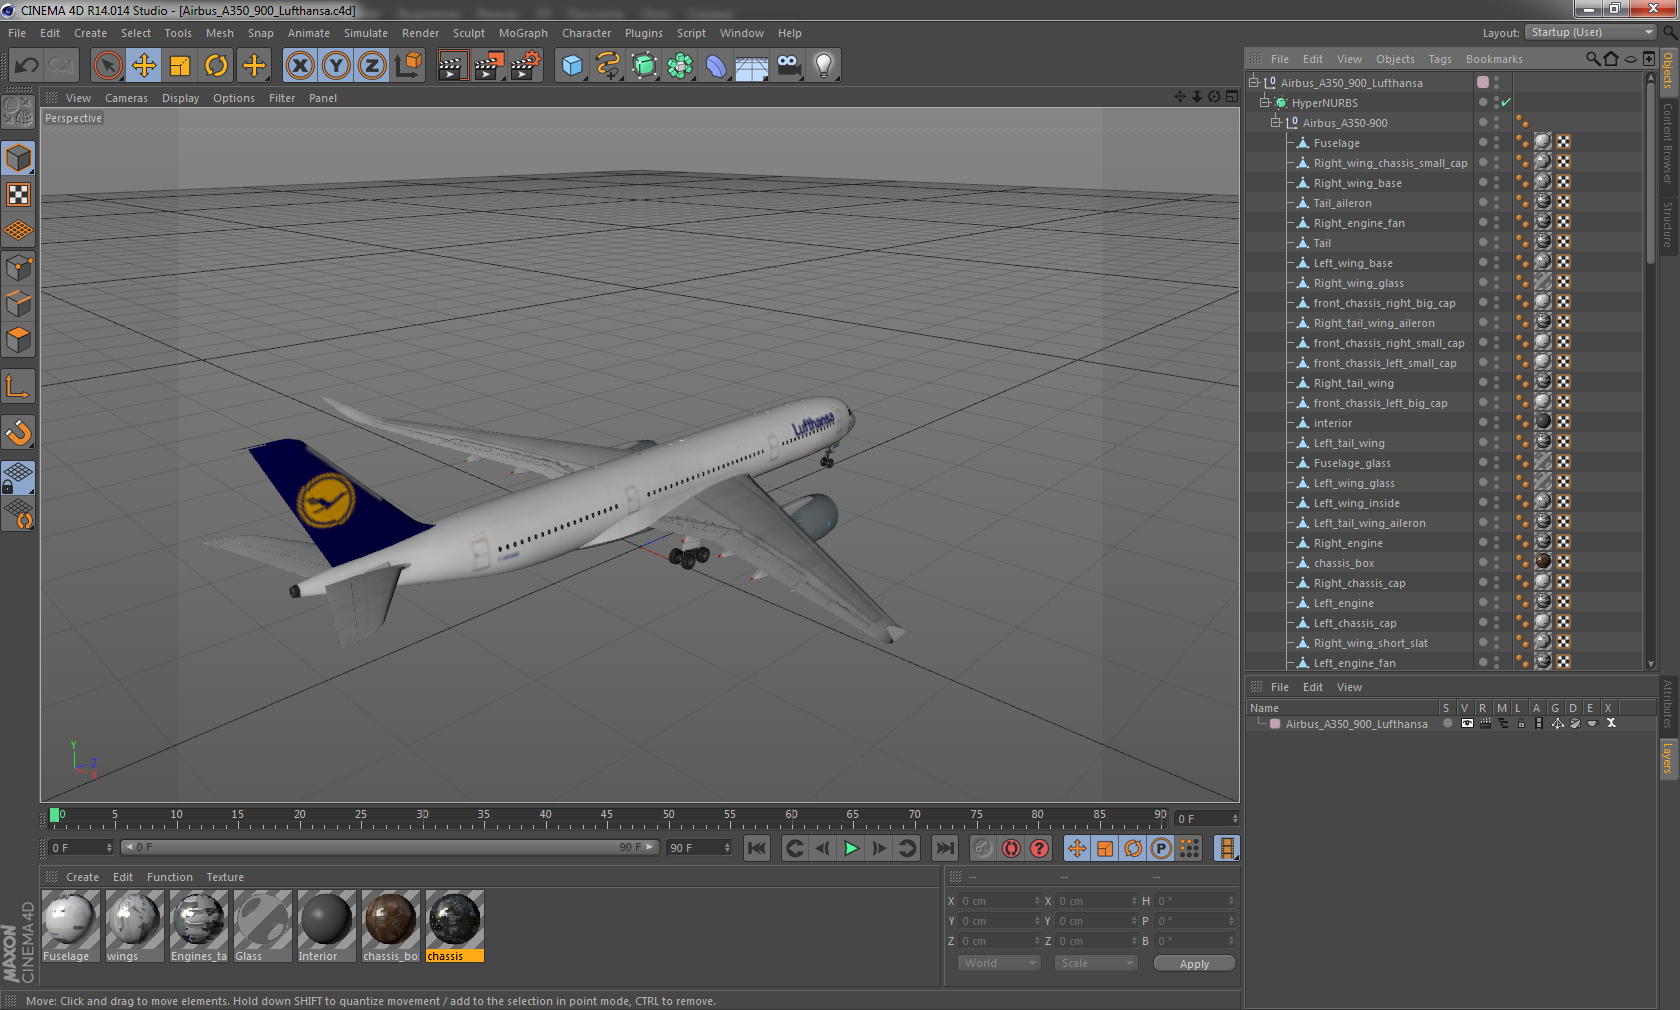Add a HyperNURBS generator
The width and height of the screenshot is (1680, 1010).
click(644, 66)
